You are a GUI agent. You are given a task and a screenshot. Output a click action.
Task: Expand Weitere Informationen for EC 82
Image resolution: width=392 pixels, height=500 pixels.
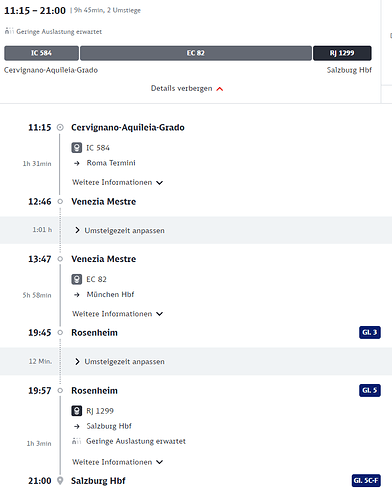[x=117, y=314]
